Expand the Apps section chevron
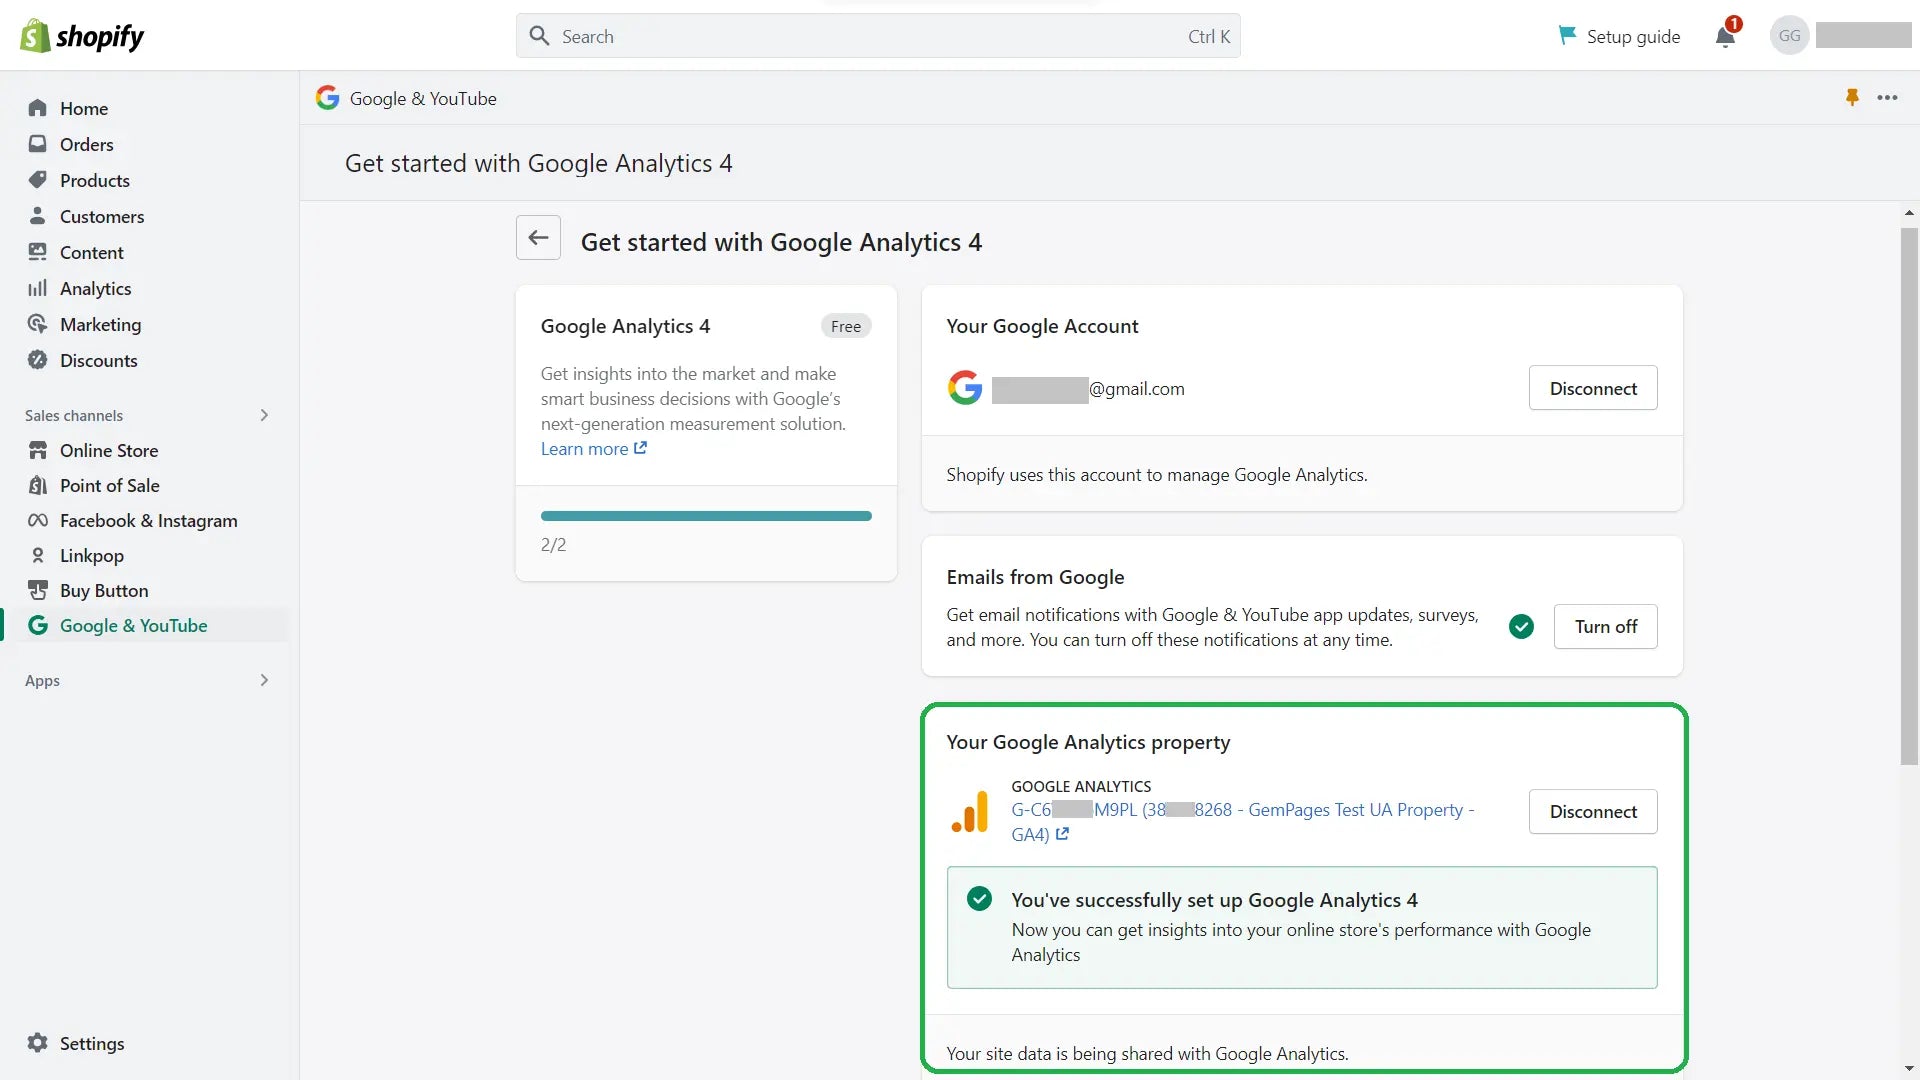This screenshot has width=1920, height=1080. (264, 680)
